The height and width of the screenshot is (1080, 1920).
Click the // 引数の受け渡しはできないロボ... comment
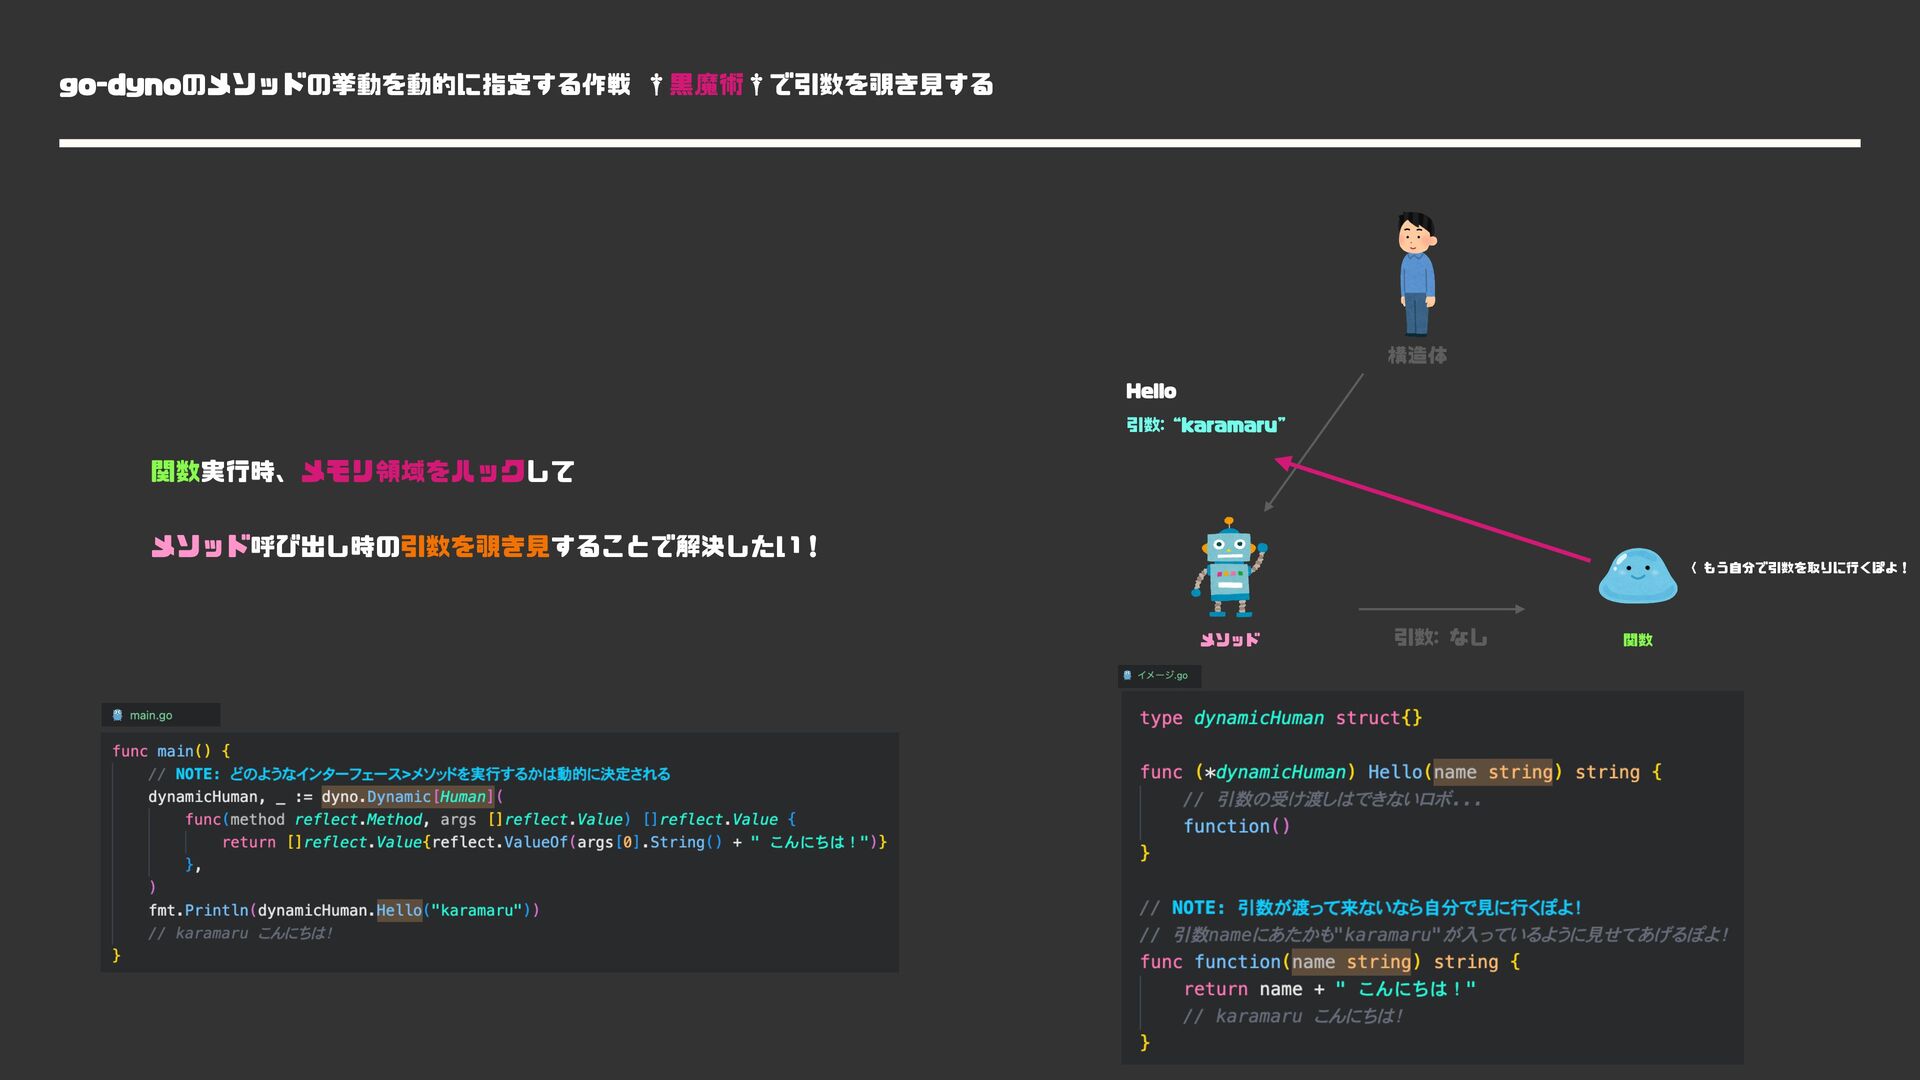pos(1332,799)
